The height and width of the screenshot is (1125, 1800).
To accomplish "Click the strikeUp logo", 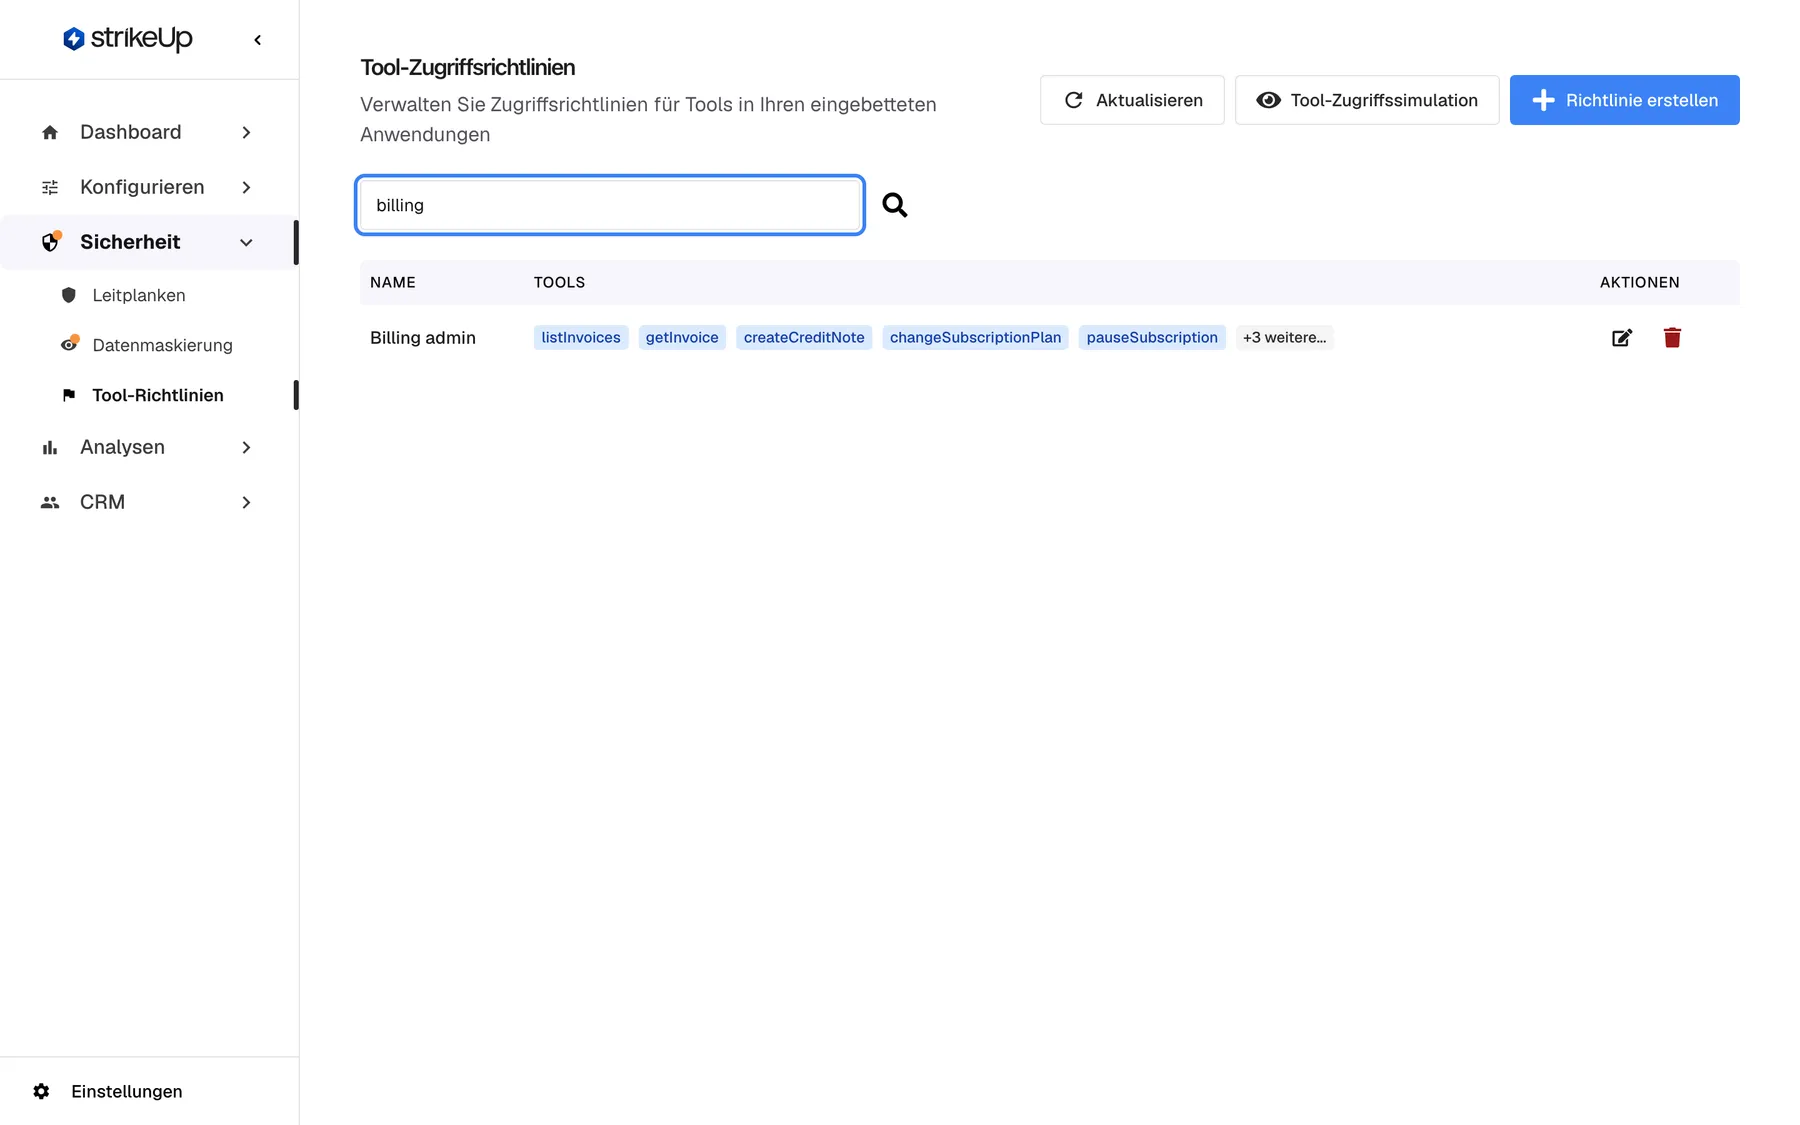I will tap(127, 39).
